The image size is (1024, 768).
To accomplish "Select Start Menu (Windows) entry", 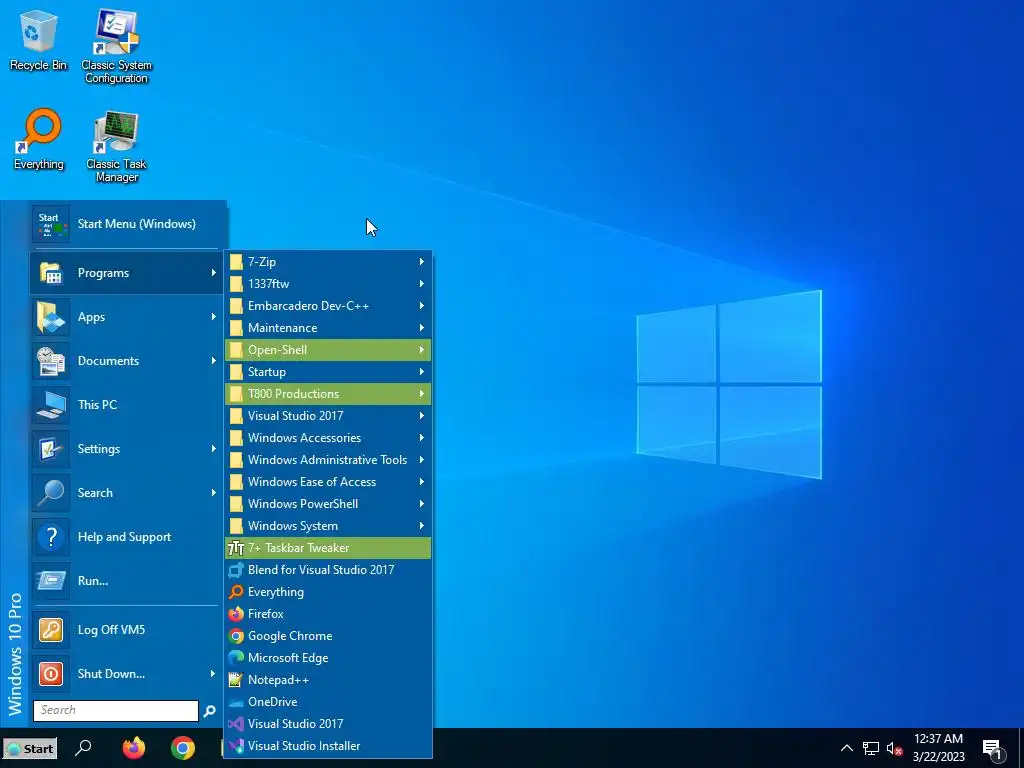I will (129, 224).
